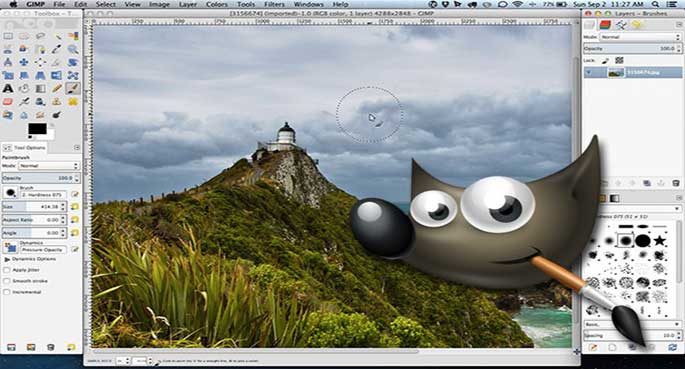The height and width of the screenshot is (369, 685).
Task: Select the Color Picker tool
Action: point(56,49)
